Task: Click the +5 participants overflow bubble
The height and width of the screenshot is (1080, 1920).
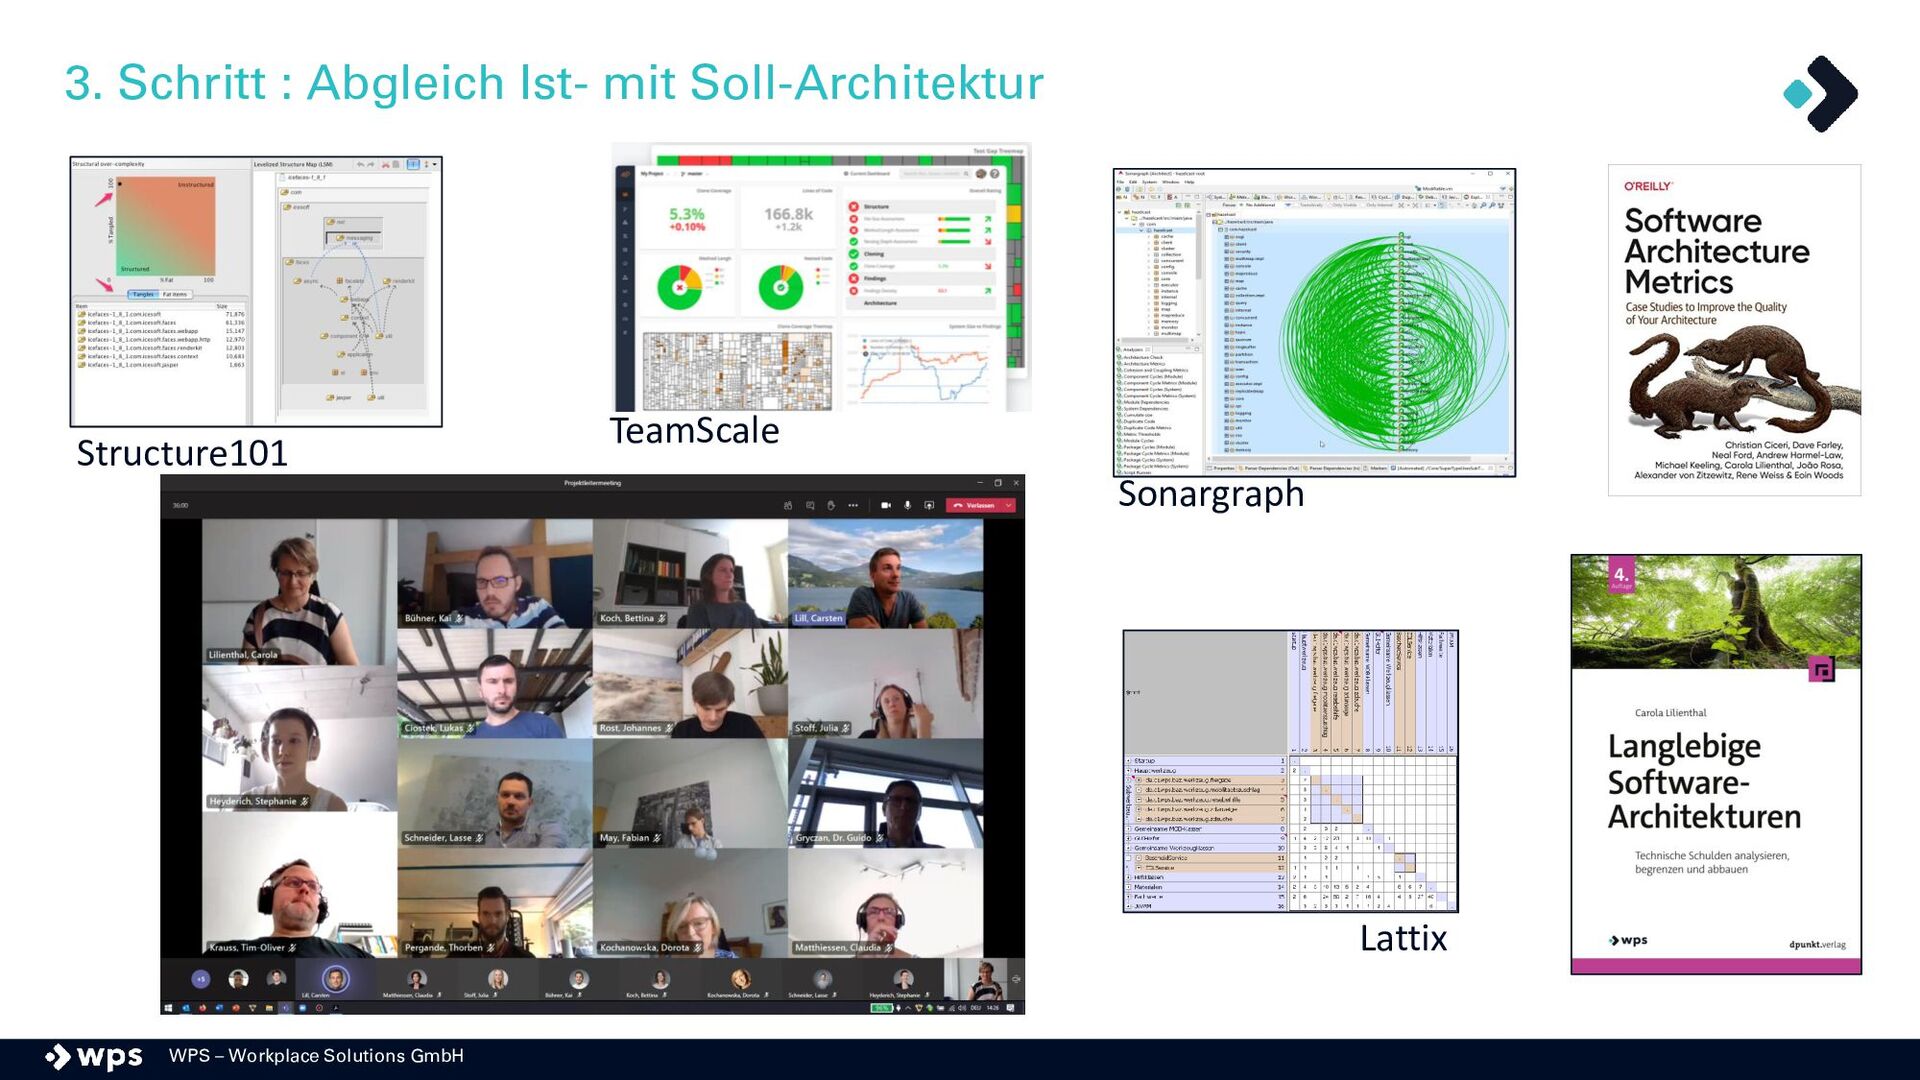Action: click(200, 979)
